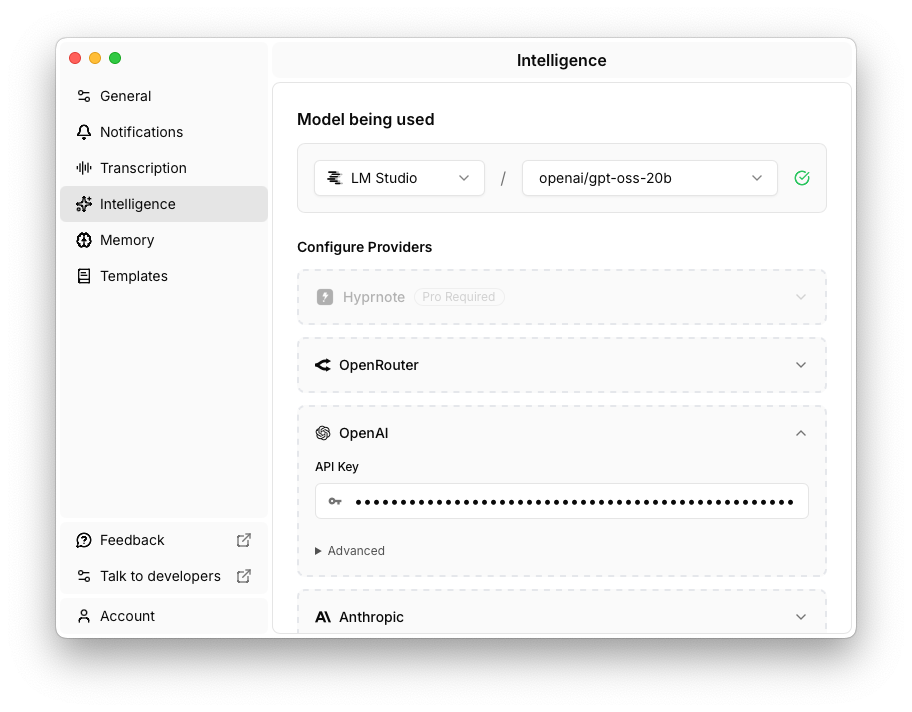Click the Anthropic logo icon
The height and width of the screenshot is (712, 912).
pyautogui.click(x=323, y=617)
